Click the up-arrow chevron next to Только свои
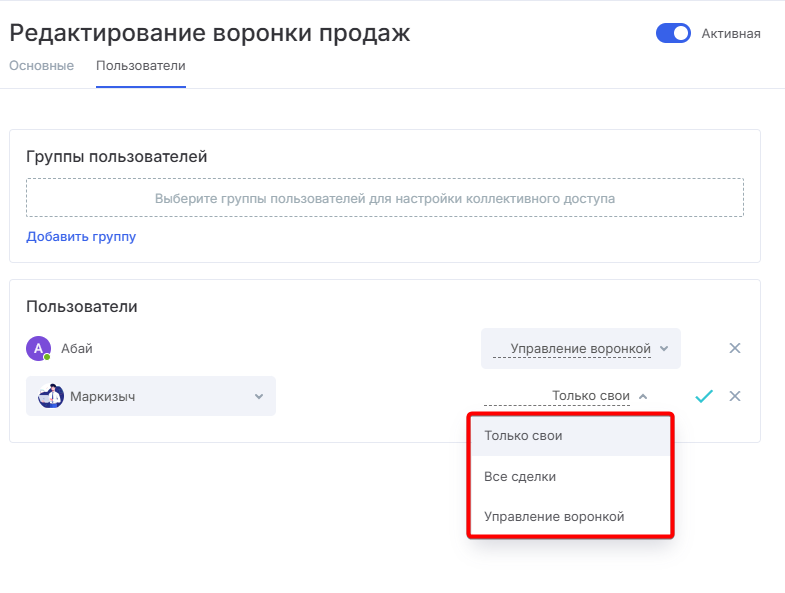Screen dimensions: 785x593 pyautogui.click(x=643, y=396)
